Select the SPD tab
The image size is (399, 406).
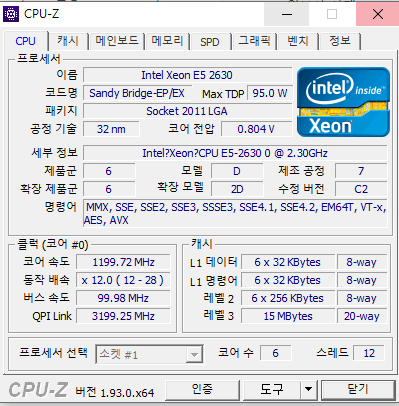210,42
